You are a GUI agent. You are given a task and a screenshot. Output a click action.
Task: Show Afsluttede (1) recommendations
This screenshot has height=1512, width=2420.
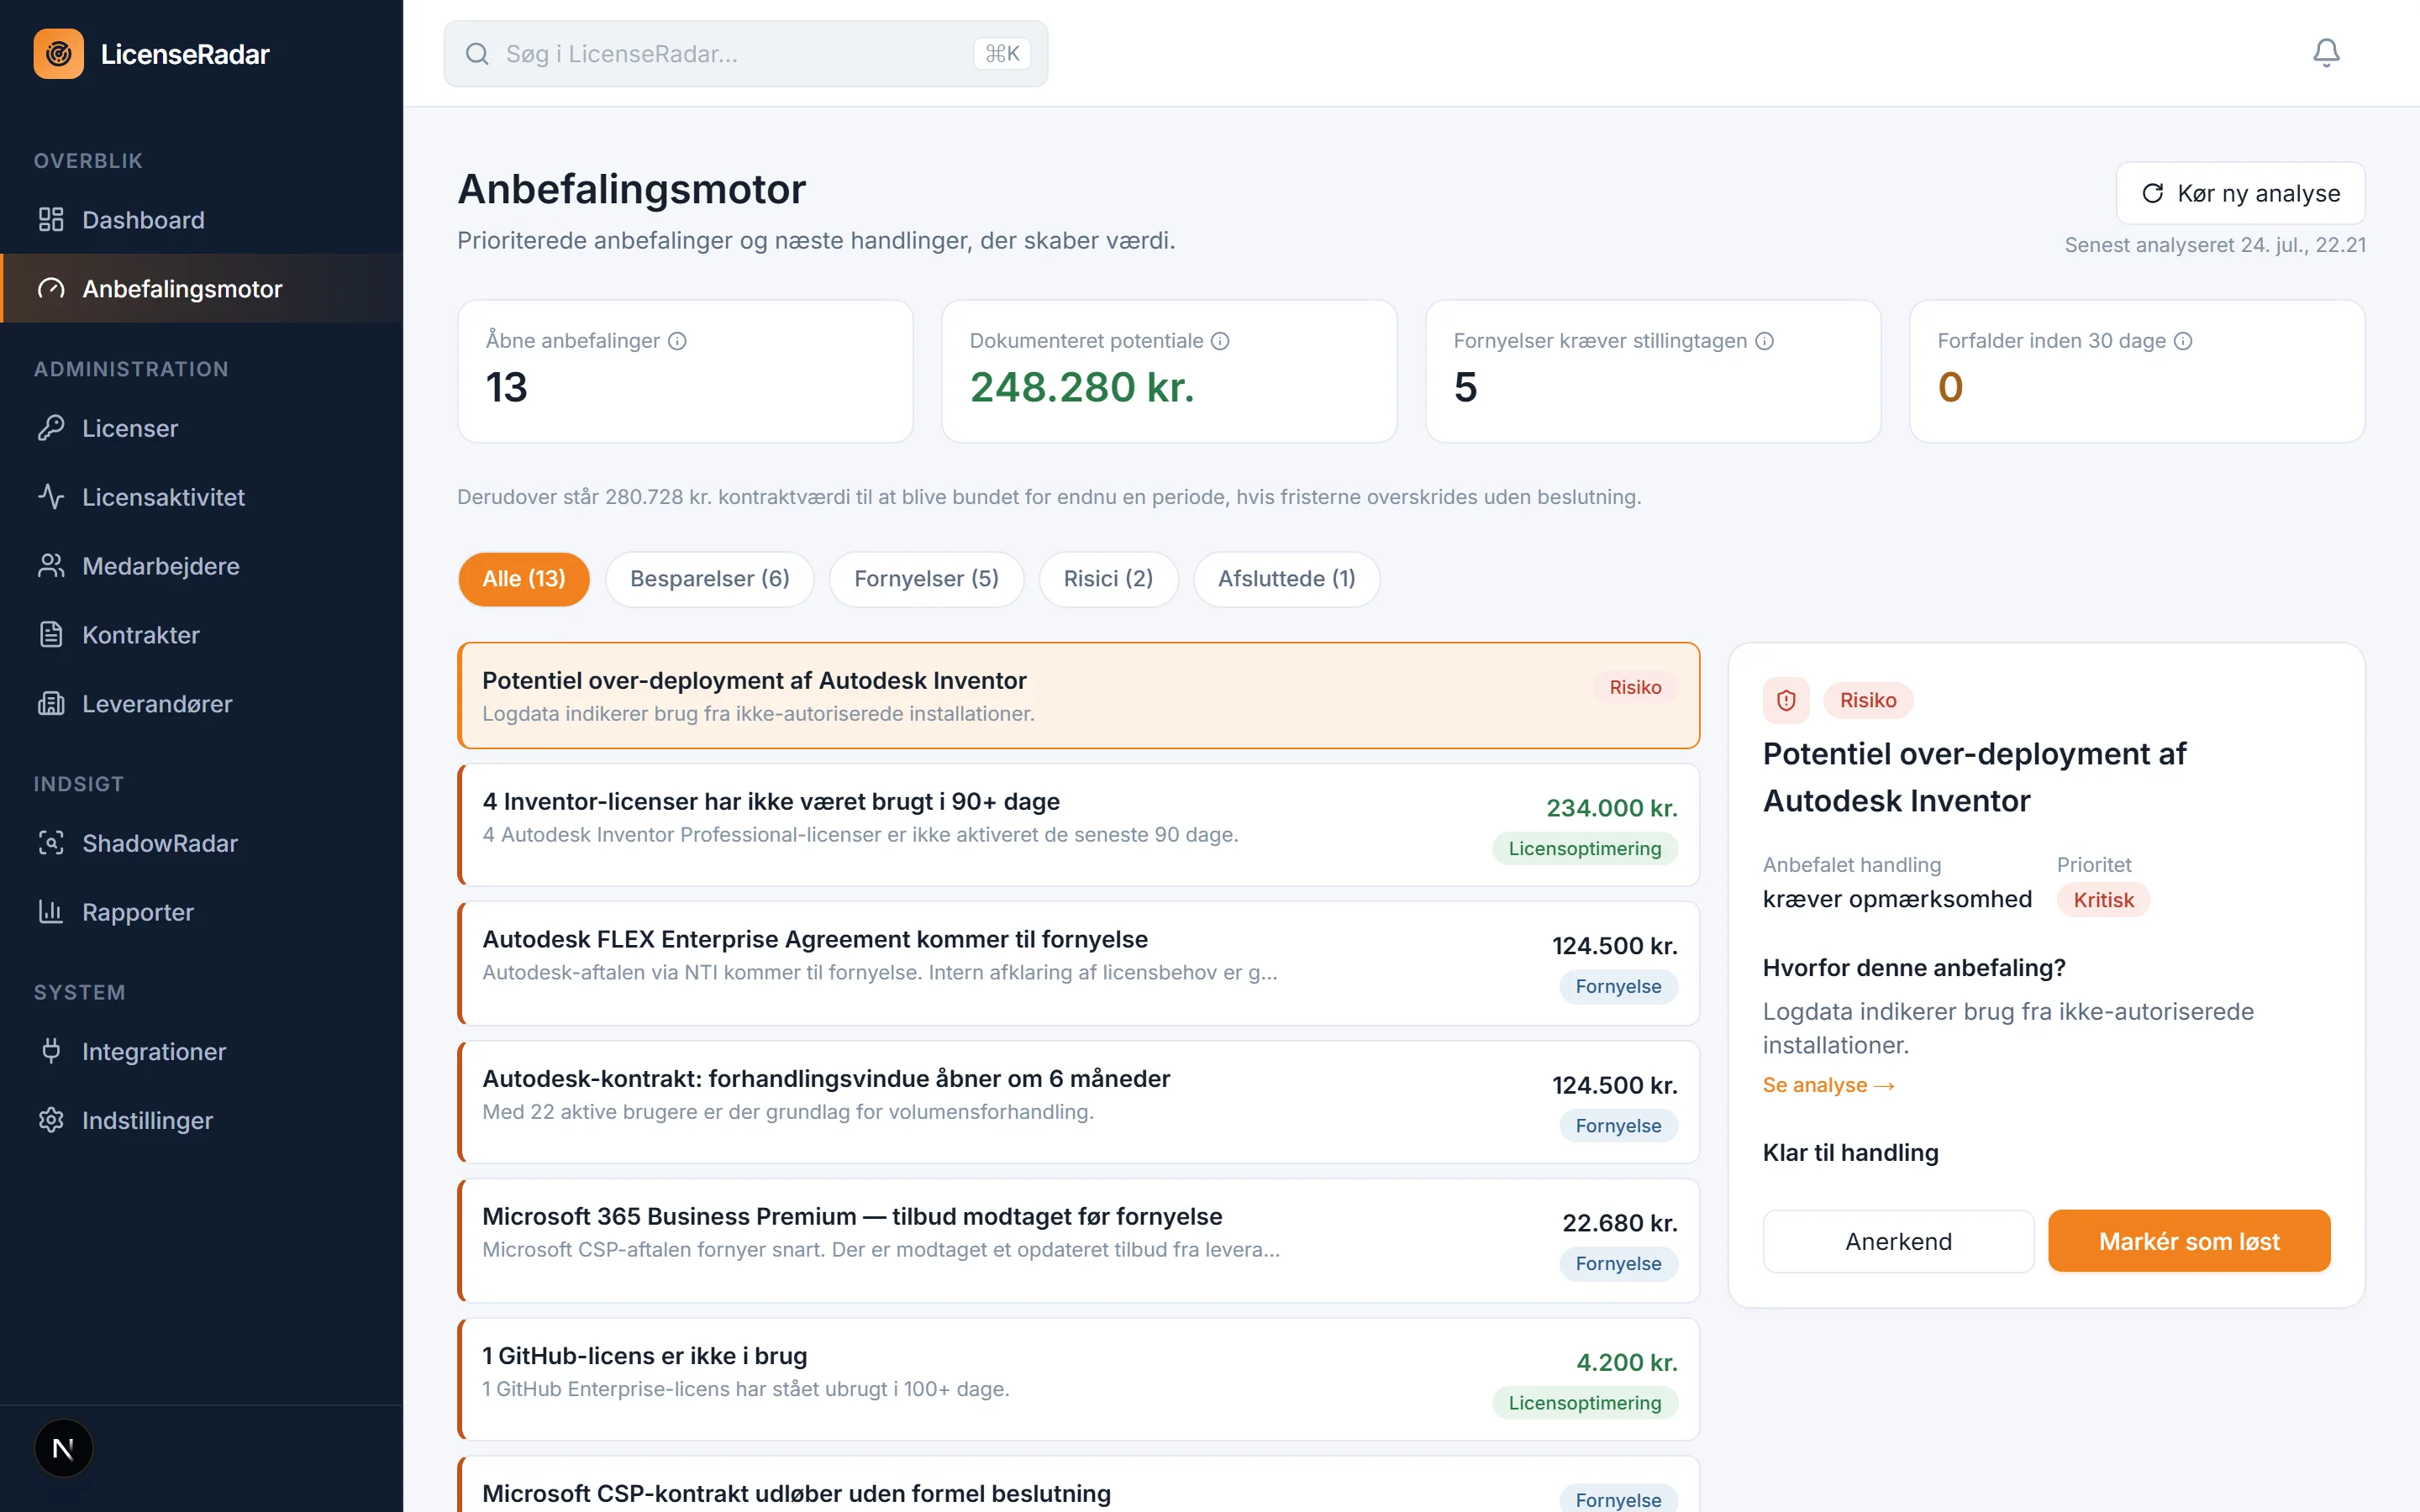pos(1287,579)
